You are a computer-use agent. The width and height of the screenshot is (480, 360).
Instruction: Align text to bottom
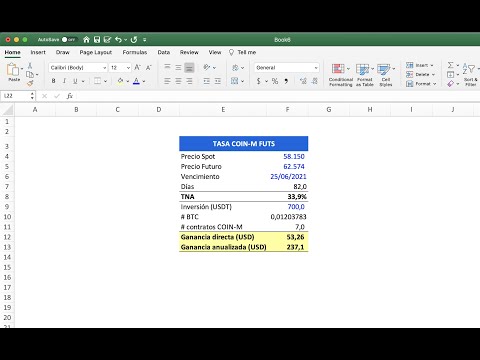click(189, 67)
